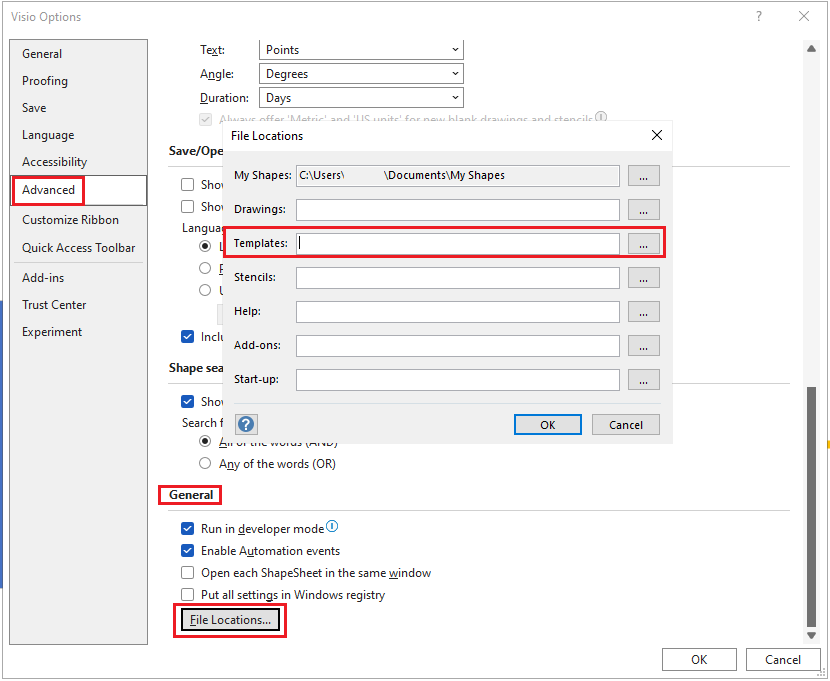The height and width of the screenshot is (681, 830).
Task: Select Any of the words (OR) radio
Action: coord(205,464)
